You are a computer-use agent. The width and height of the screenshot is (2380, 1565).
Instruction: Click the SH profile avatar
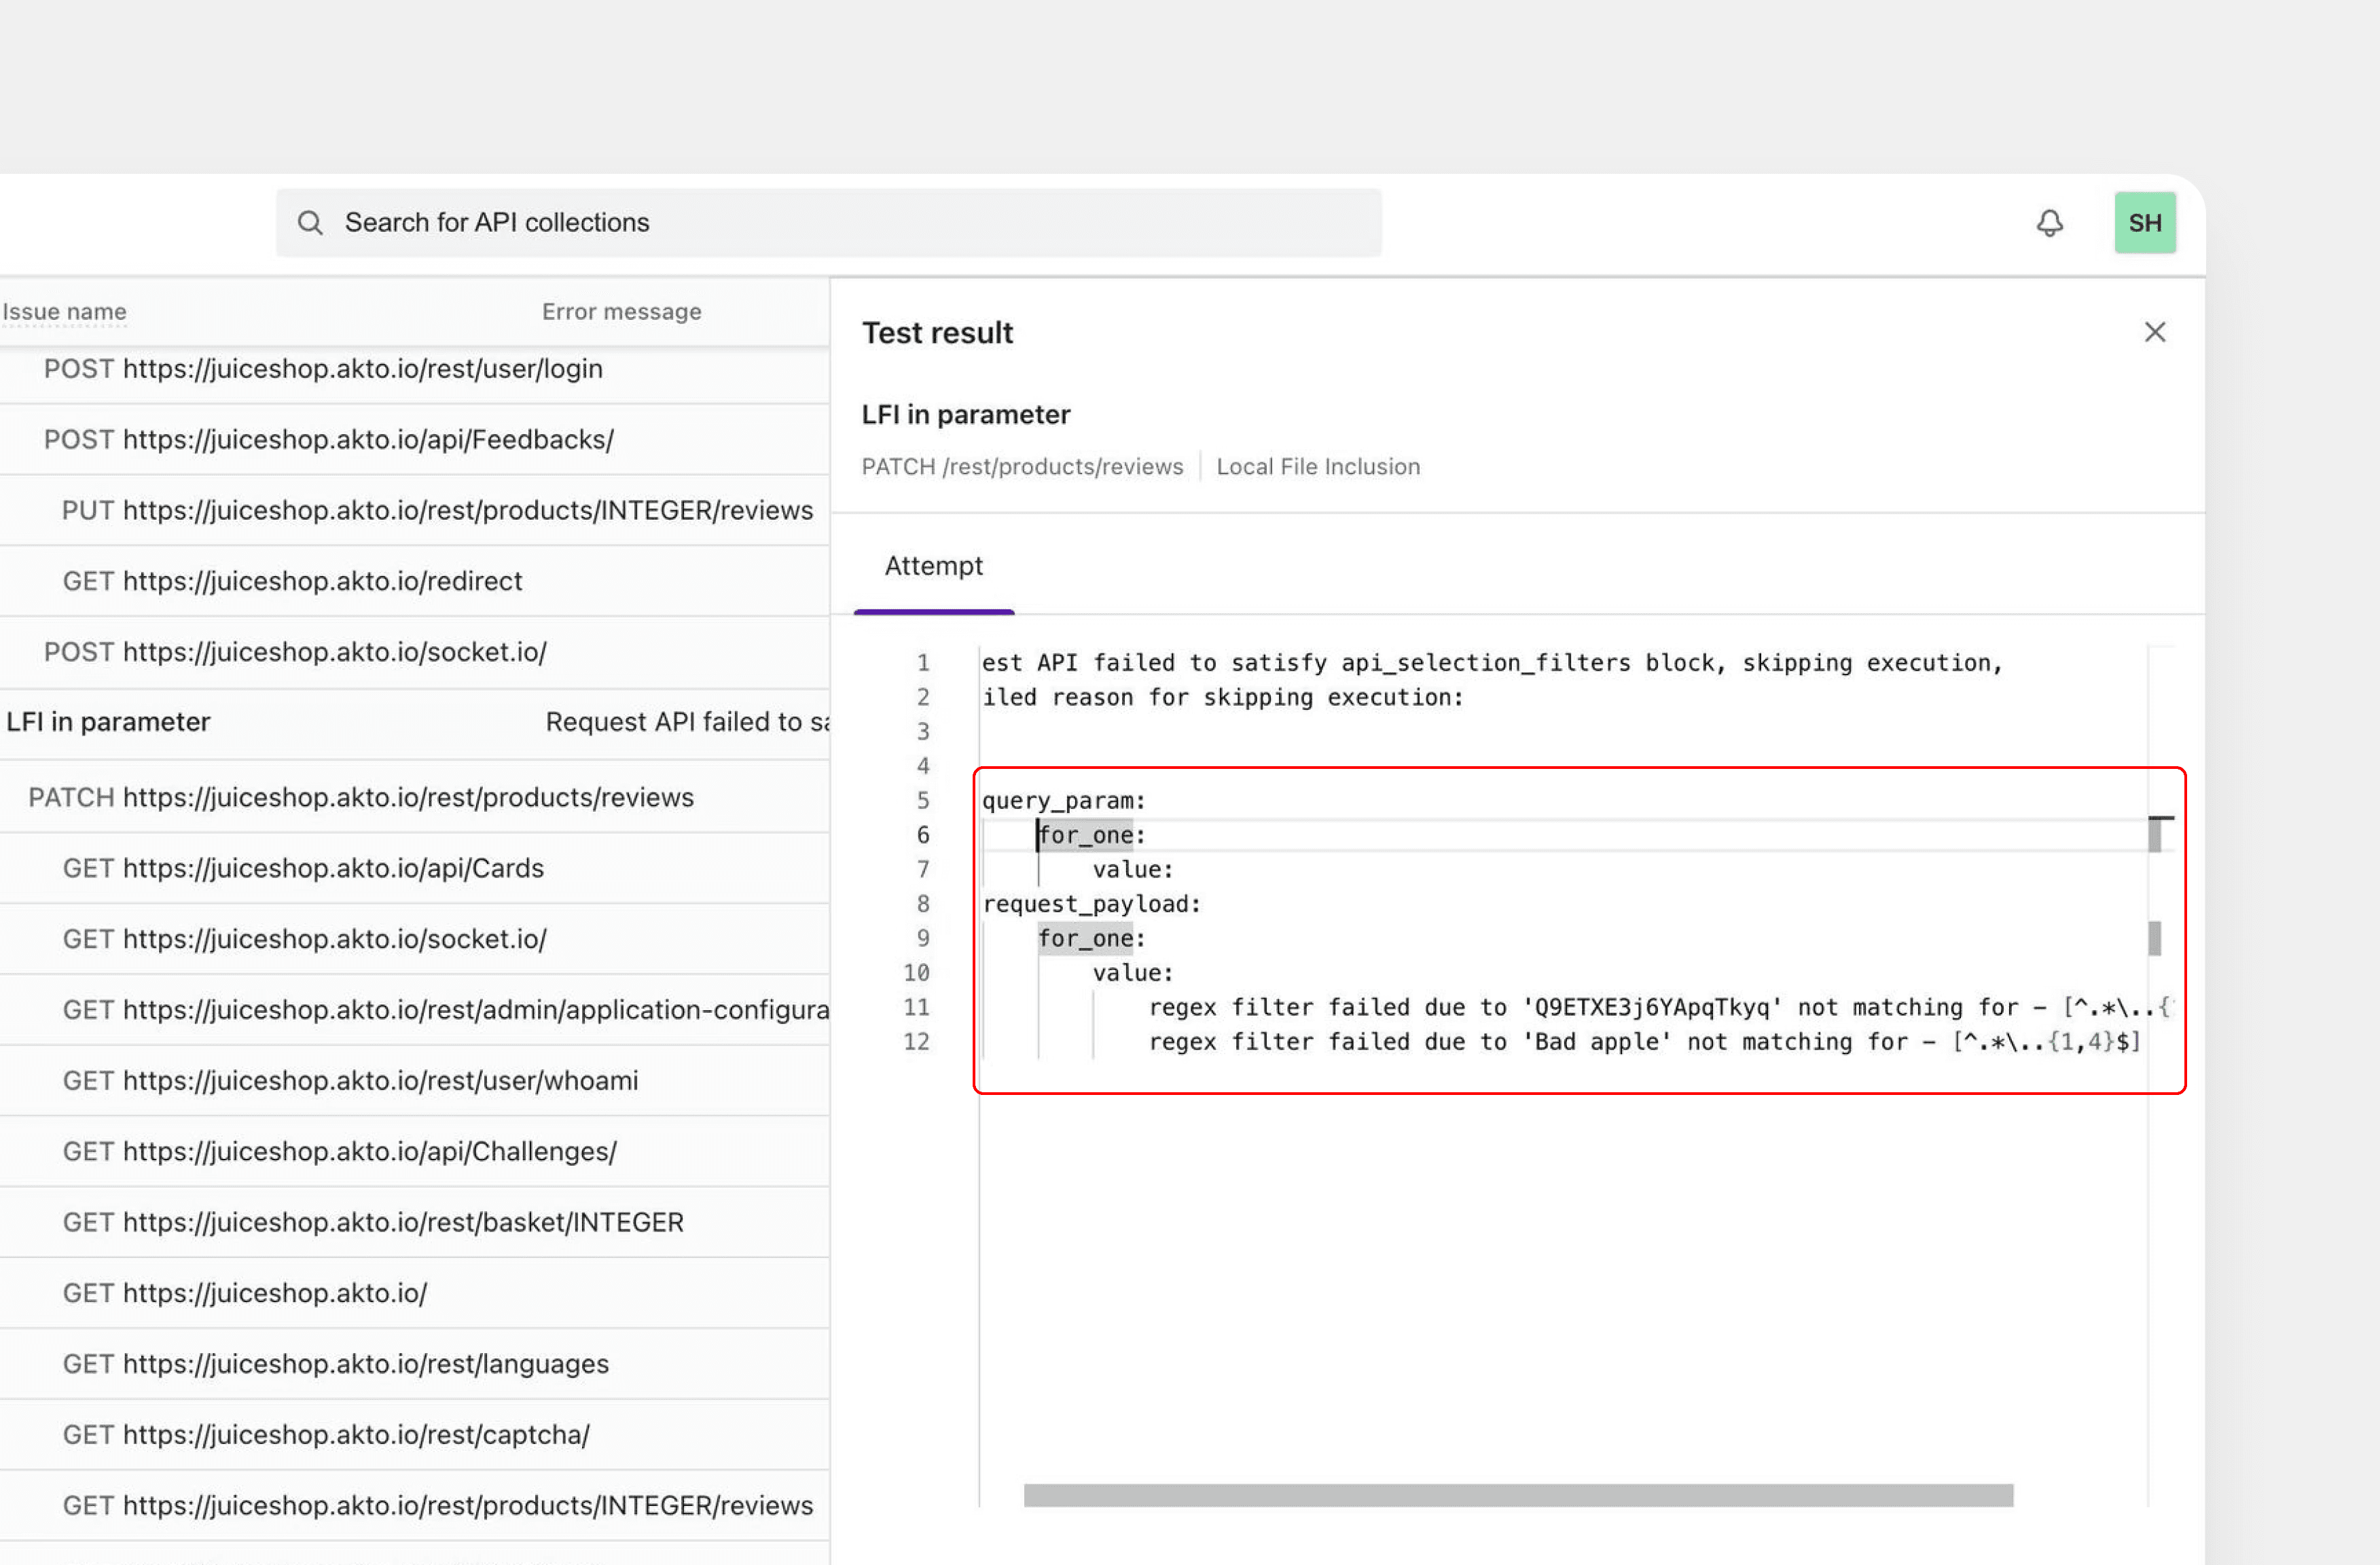point(2144,222)
